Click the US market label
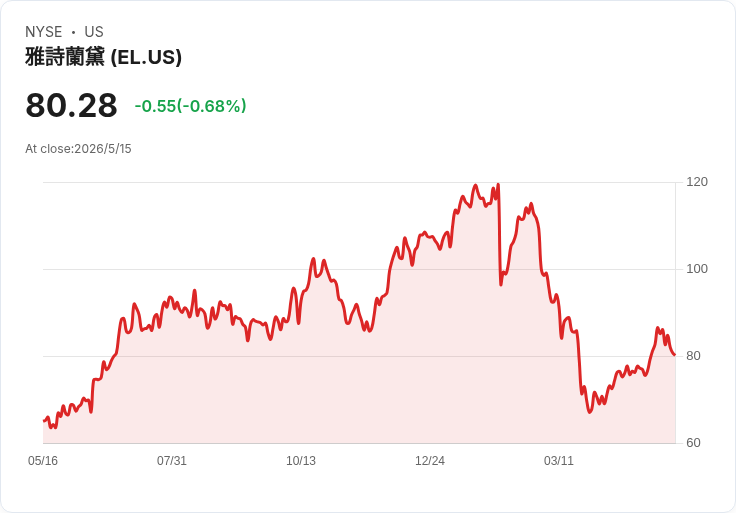This screenshot has width=736, height=513. [94, 32]
